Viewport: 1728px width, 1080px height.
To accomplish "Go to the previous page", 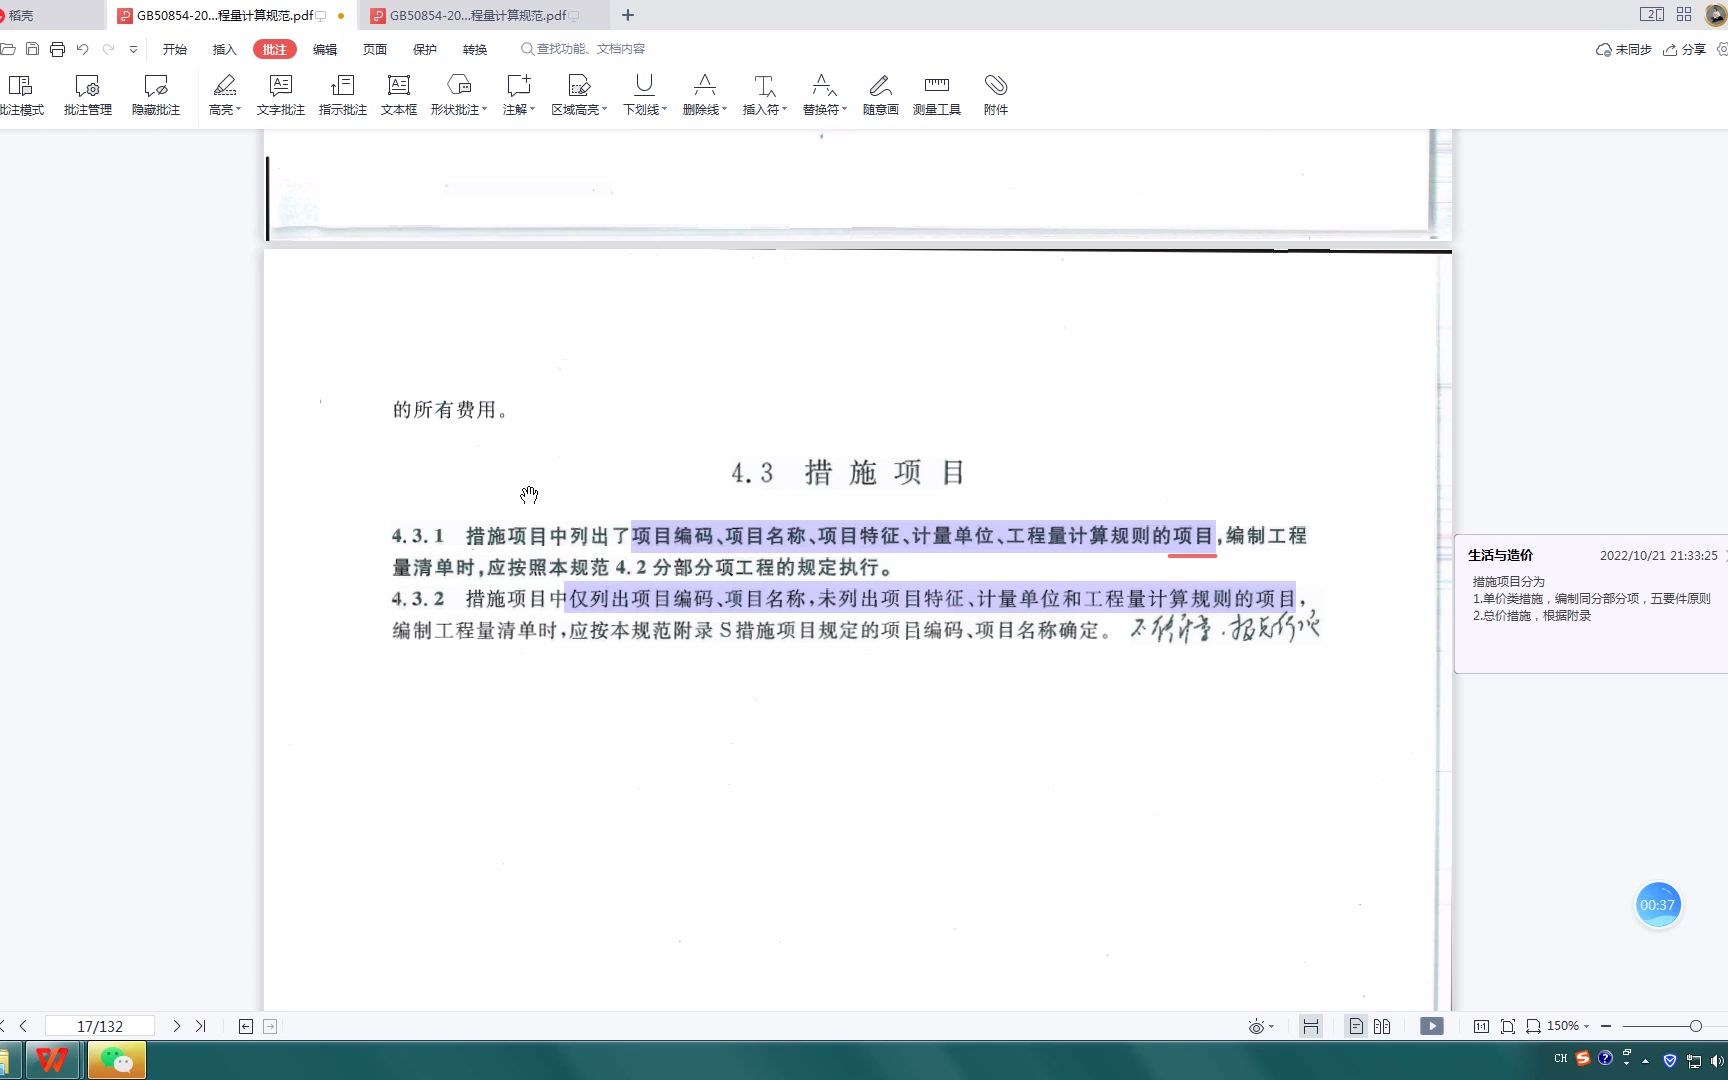I will point(23,1026).
